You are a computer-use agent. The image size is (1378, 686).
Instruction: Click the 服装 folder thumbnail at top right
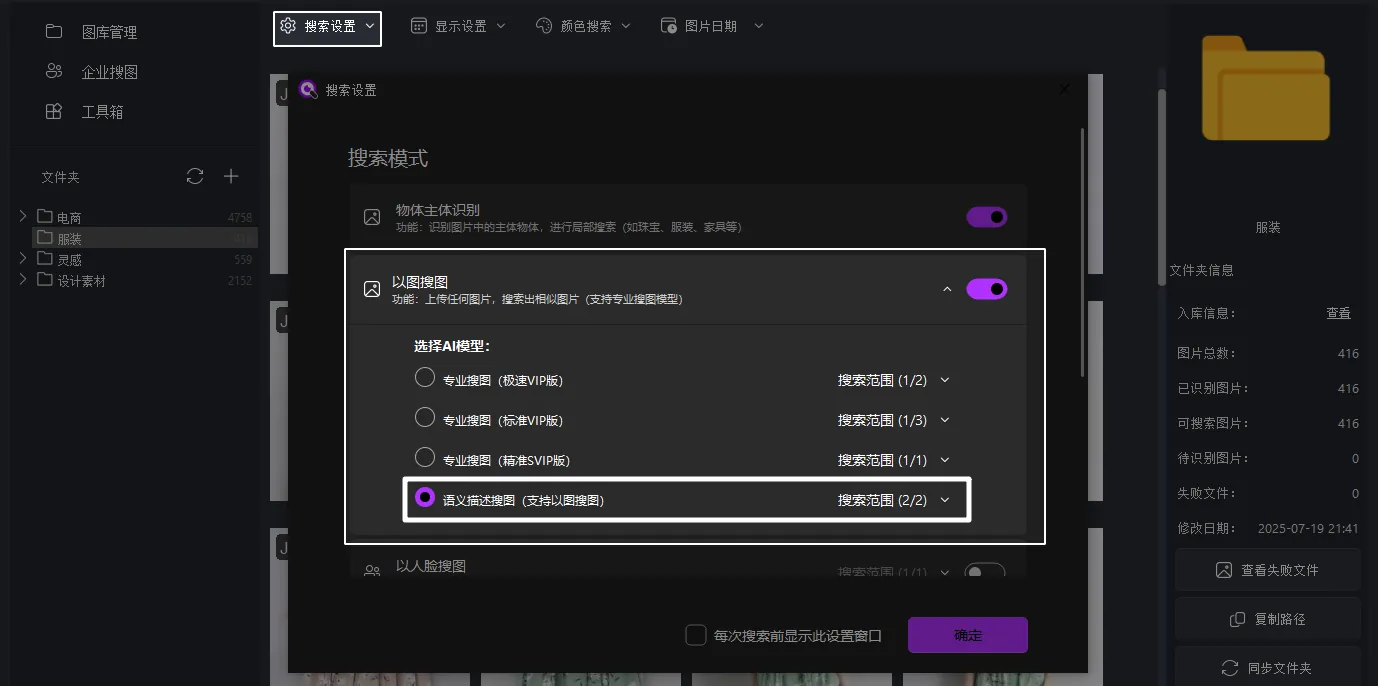pyautogui.click(x=1265, y=89)
